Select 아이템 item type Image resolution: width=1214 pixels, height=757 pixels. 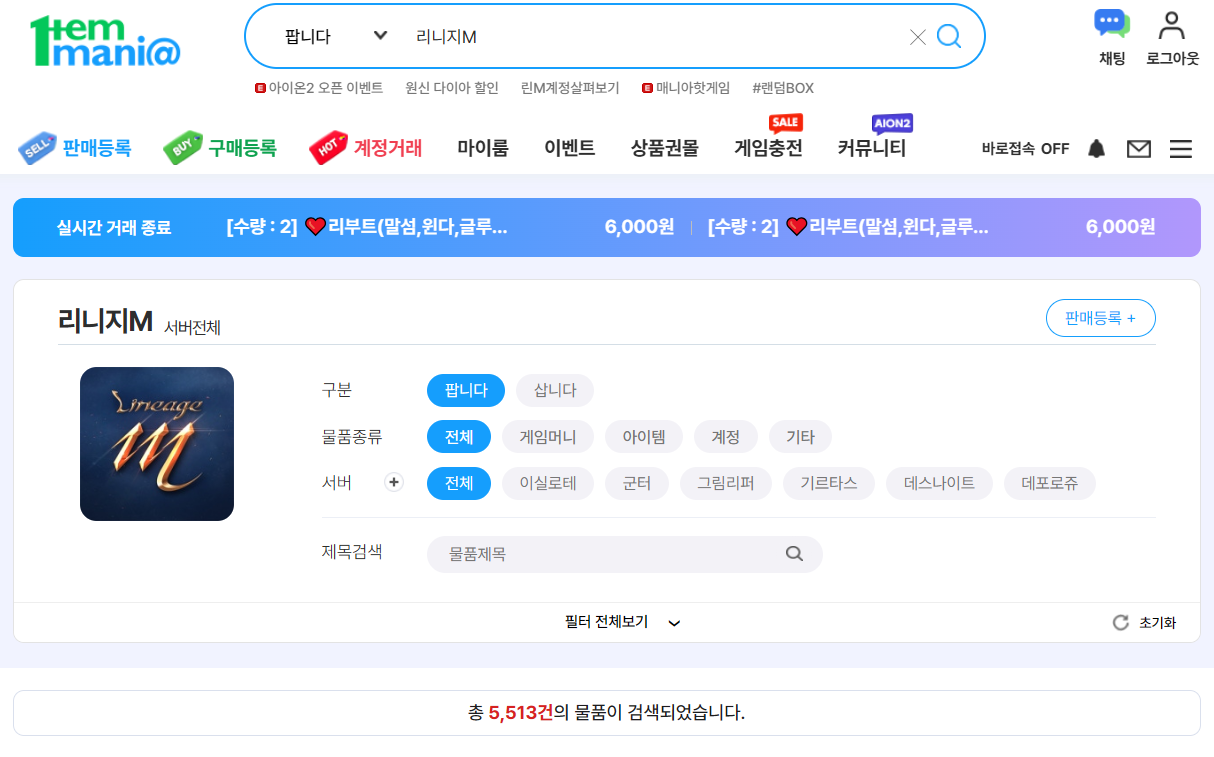(644, 437)
